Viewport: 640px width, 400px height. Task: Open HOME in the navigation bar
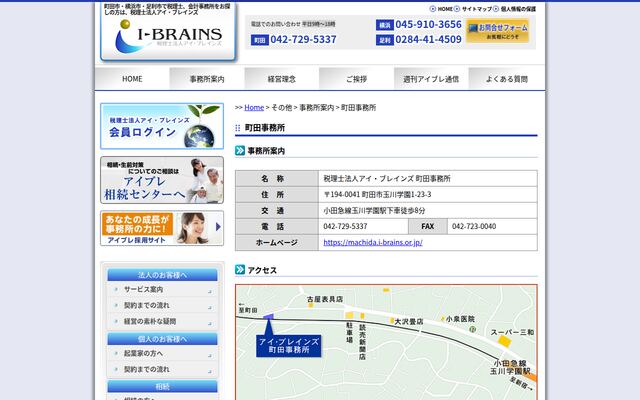[x=132, y=78]
